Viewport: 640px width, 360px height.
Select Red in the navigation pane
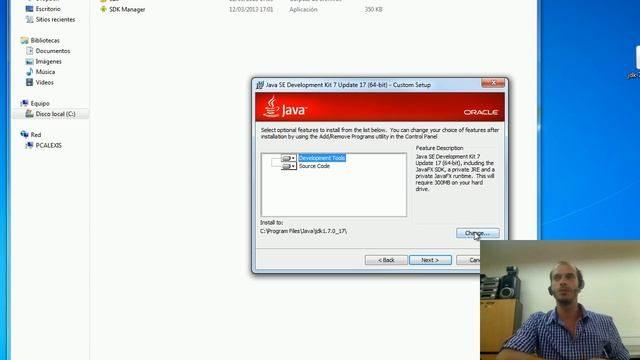pyautogui.click(x=36, y=135)
